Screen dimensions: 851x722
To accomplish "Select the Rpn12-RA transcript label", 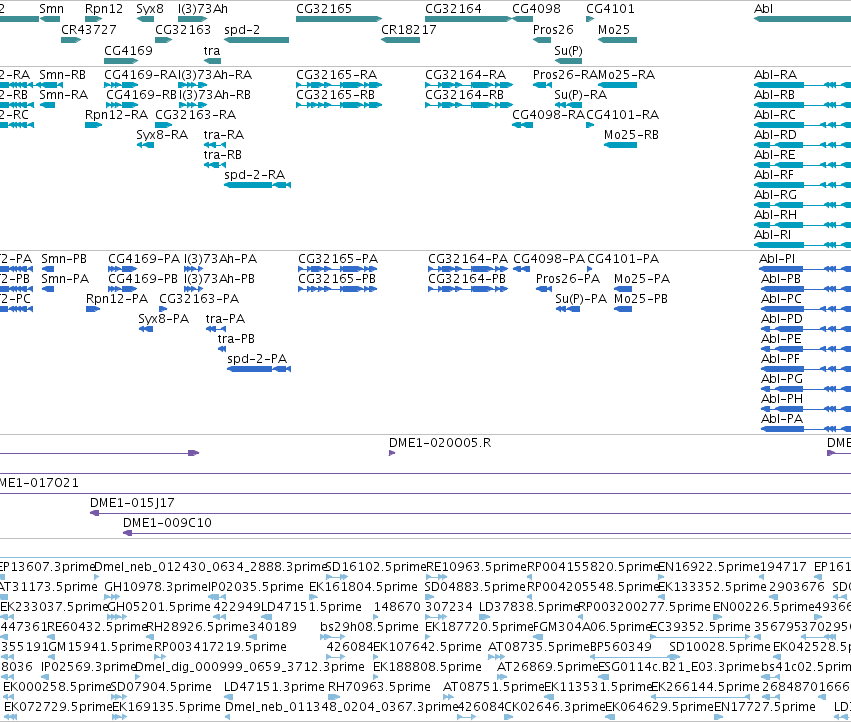I will (116, 115).
